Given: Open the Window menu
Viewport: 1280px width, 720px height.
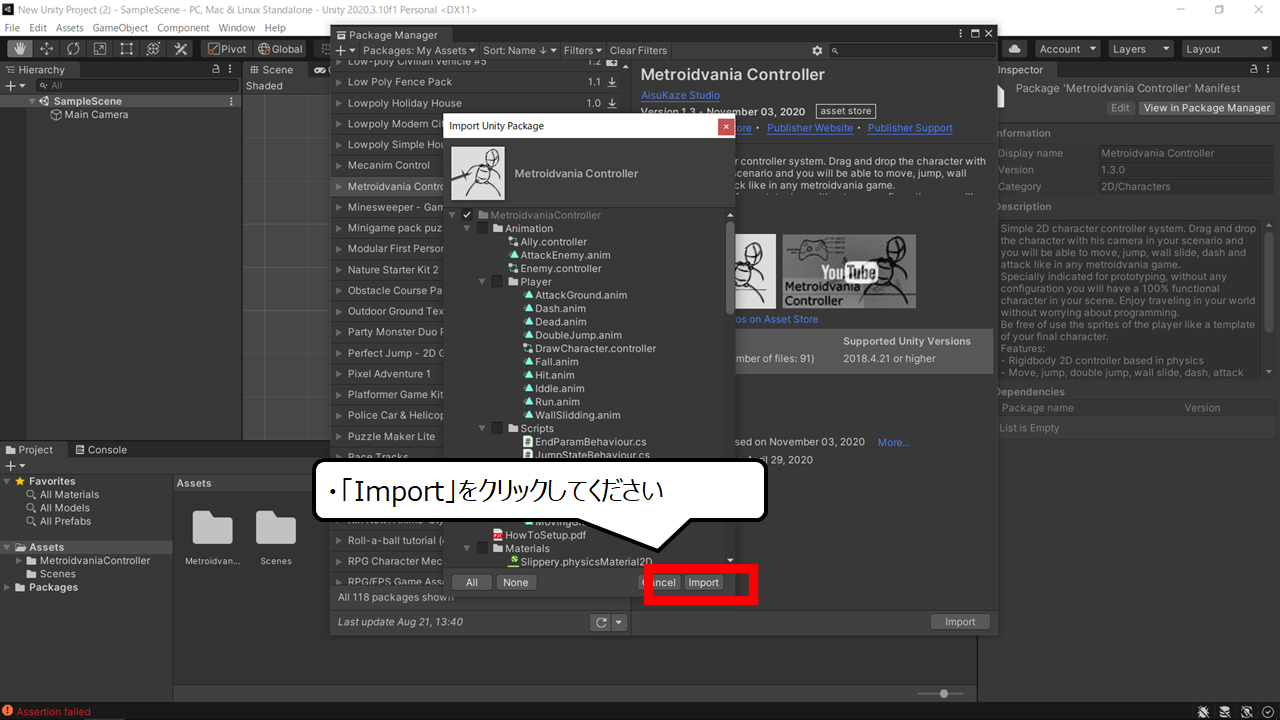Looking at the screenshot, I should (237, 28).
